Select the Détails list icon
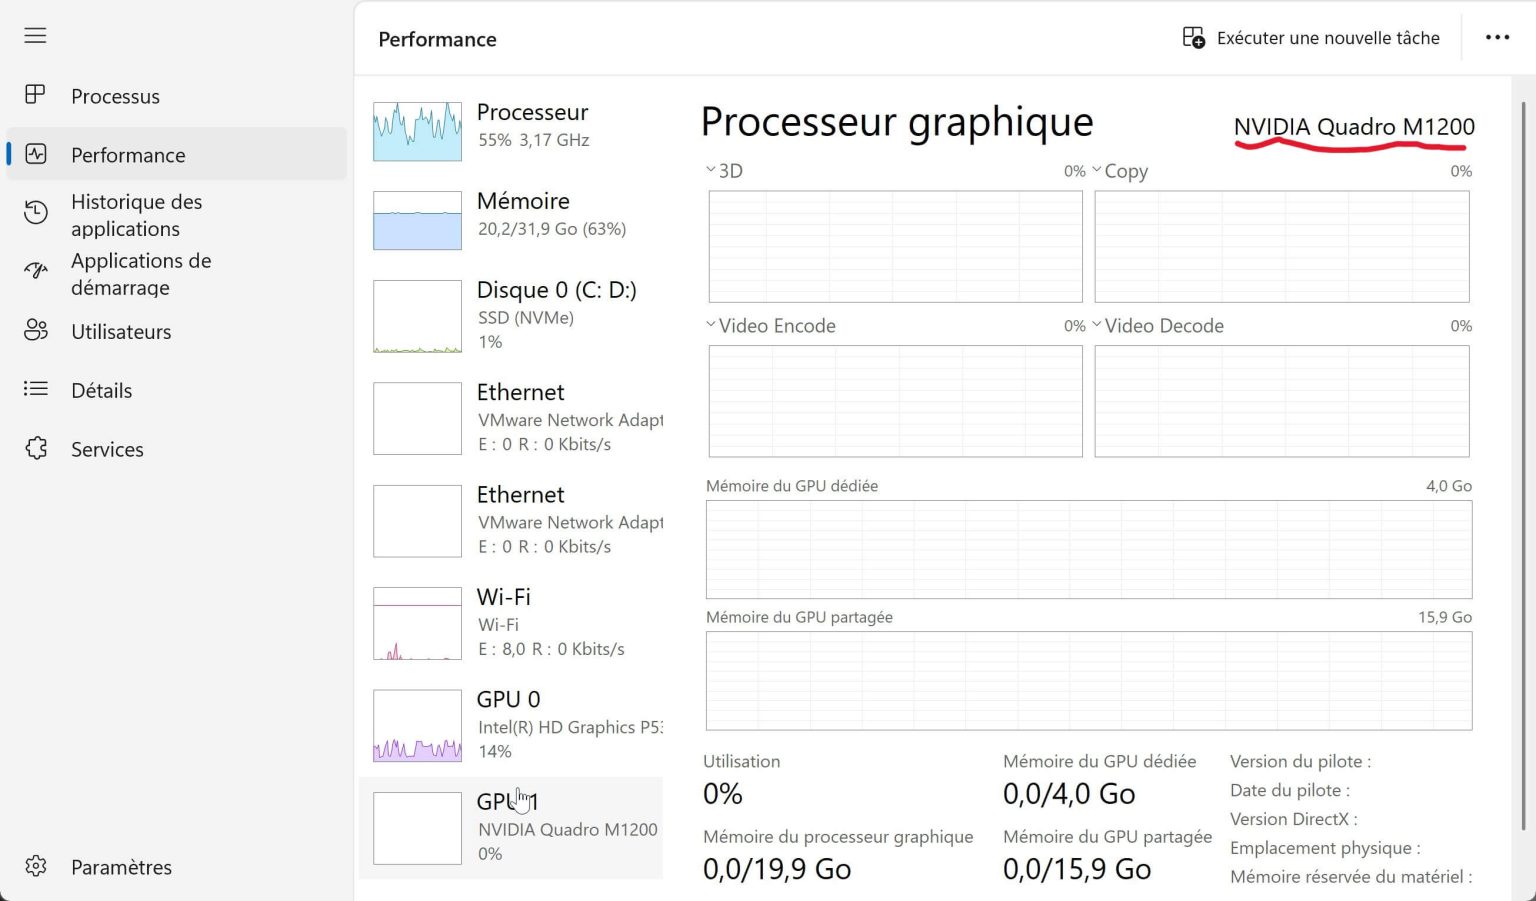This screenshot has width=1536, height=901. click(36, 390)
